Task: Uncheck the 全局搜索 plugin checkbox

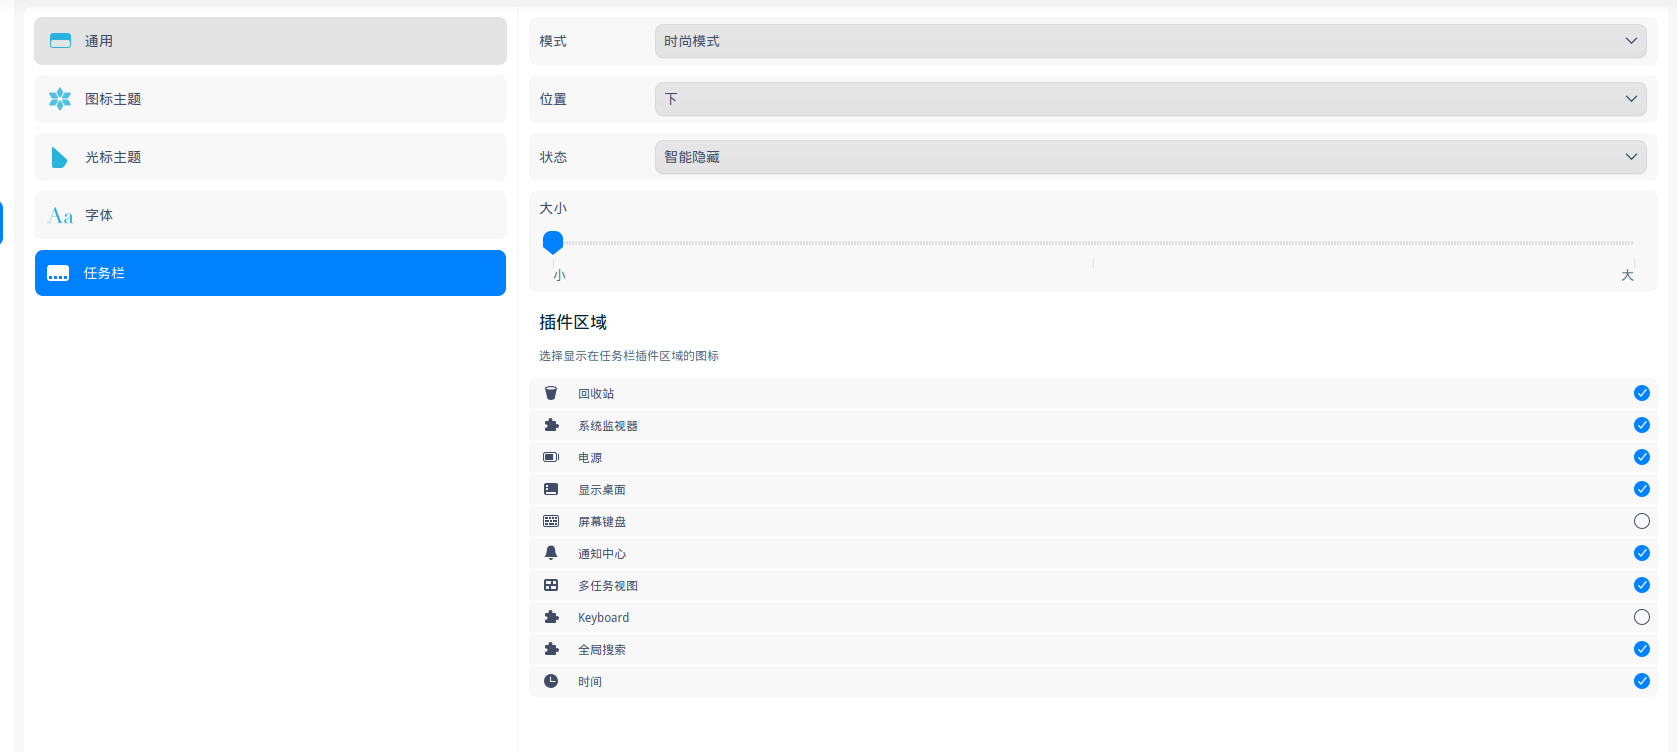Action: pos(1642,649)
